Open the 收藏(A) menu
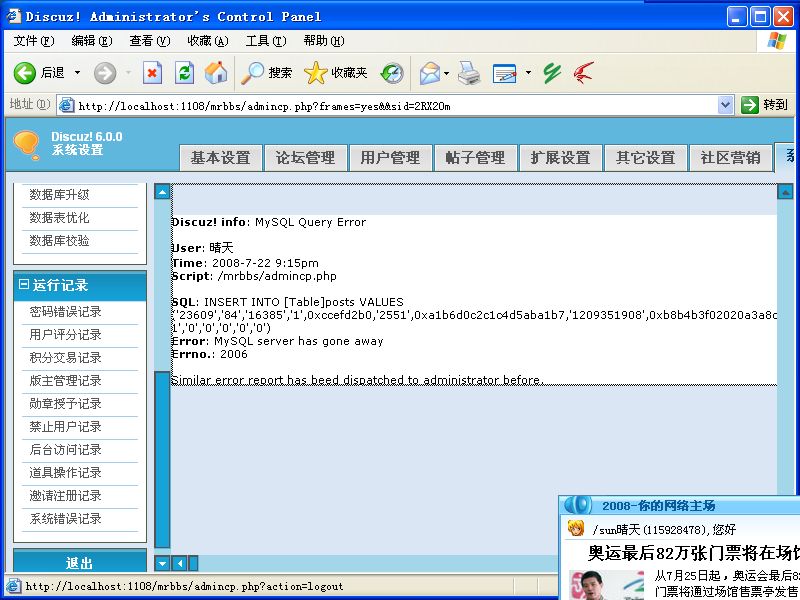 coord(208,41)
